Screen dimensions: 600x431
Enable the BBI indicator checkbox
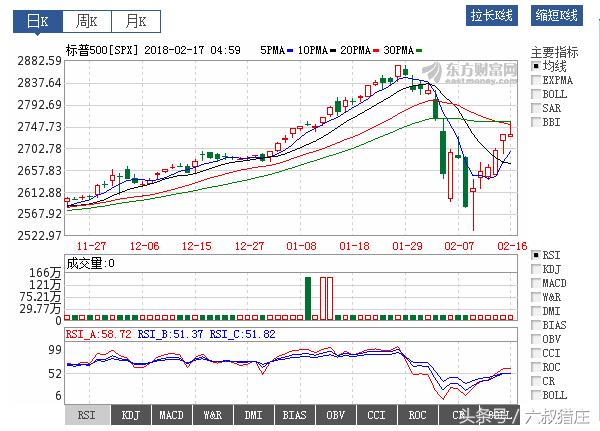535,122
